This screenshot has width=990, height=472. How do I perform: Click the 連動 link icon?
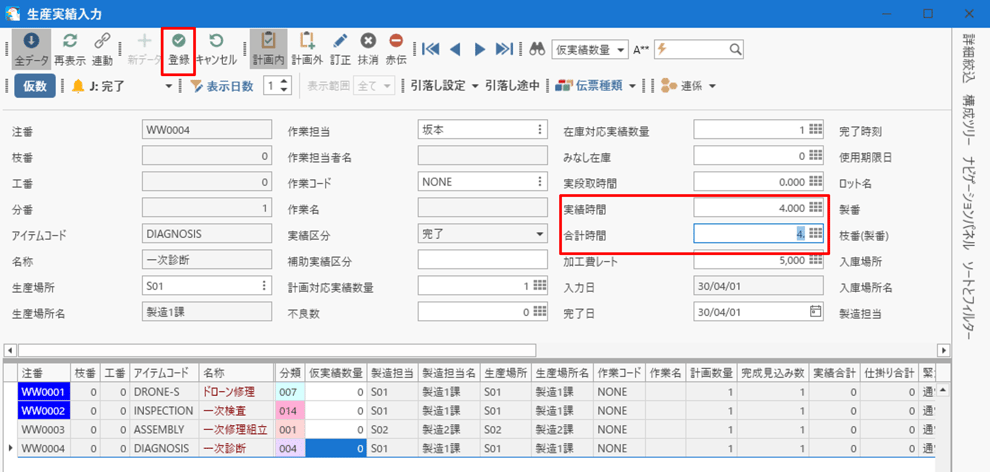[102, 48]
